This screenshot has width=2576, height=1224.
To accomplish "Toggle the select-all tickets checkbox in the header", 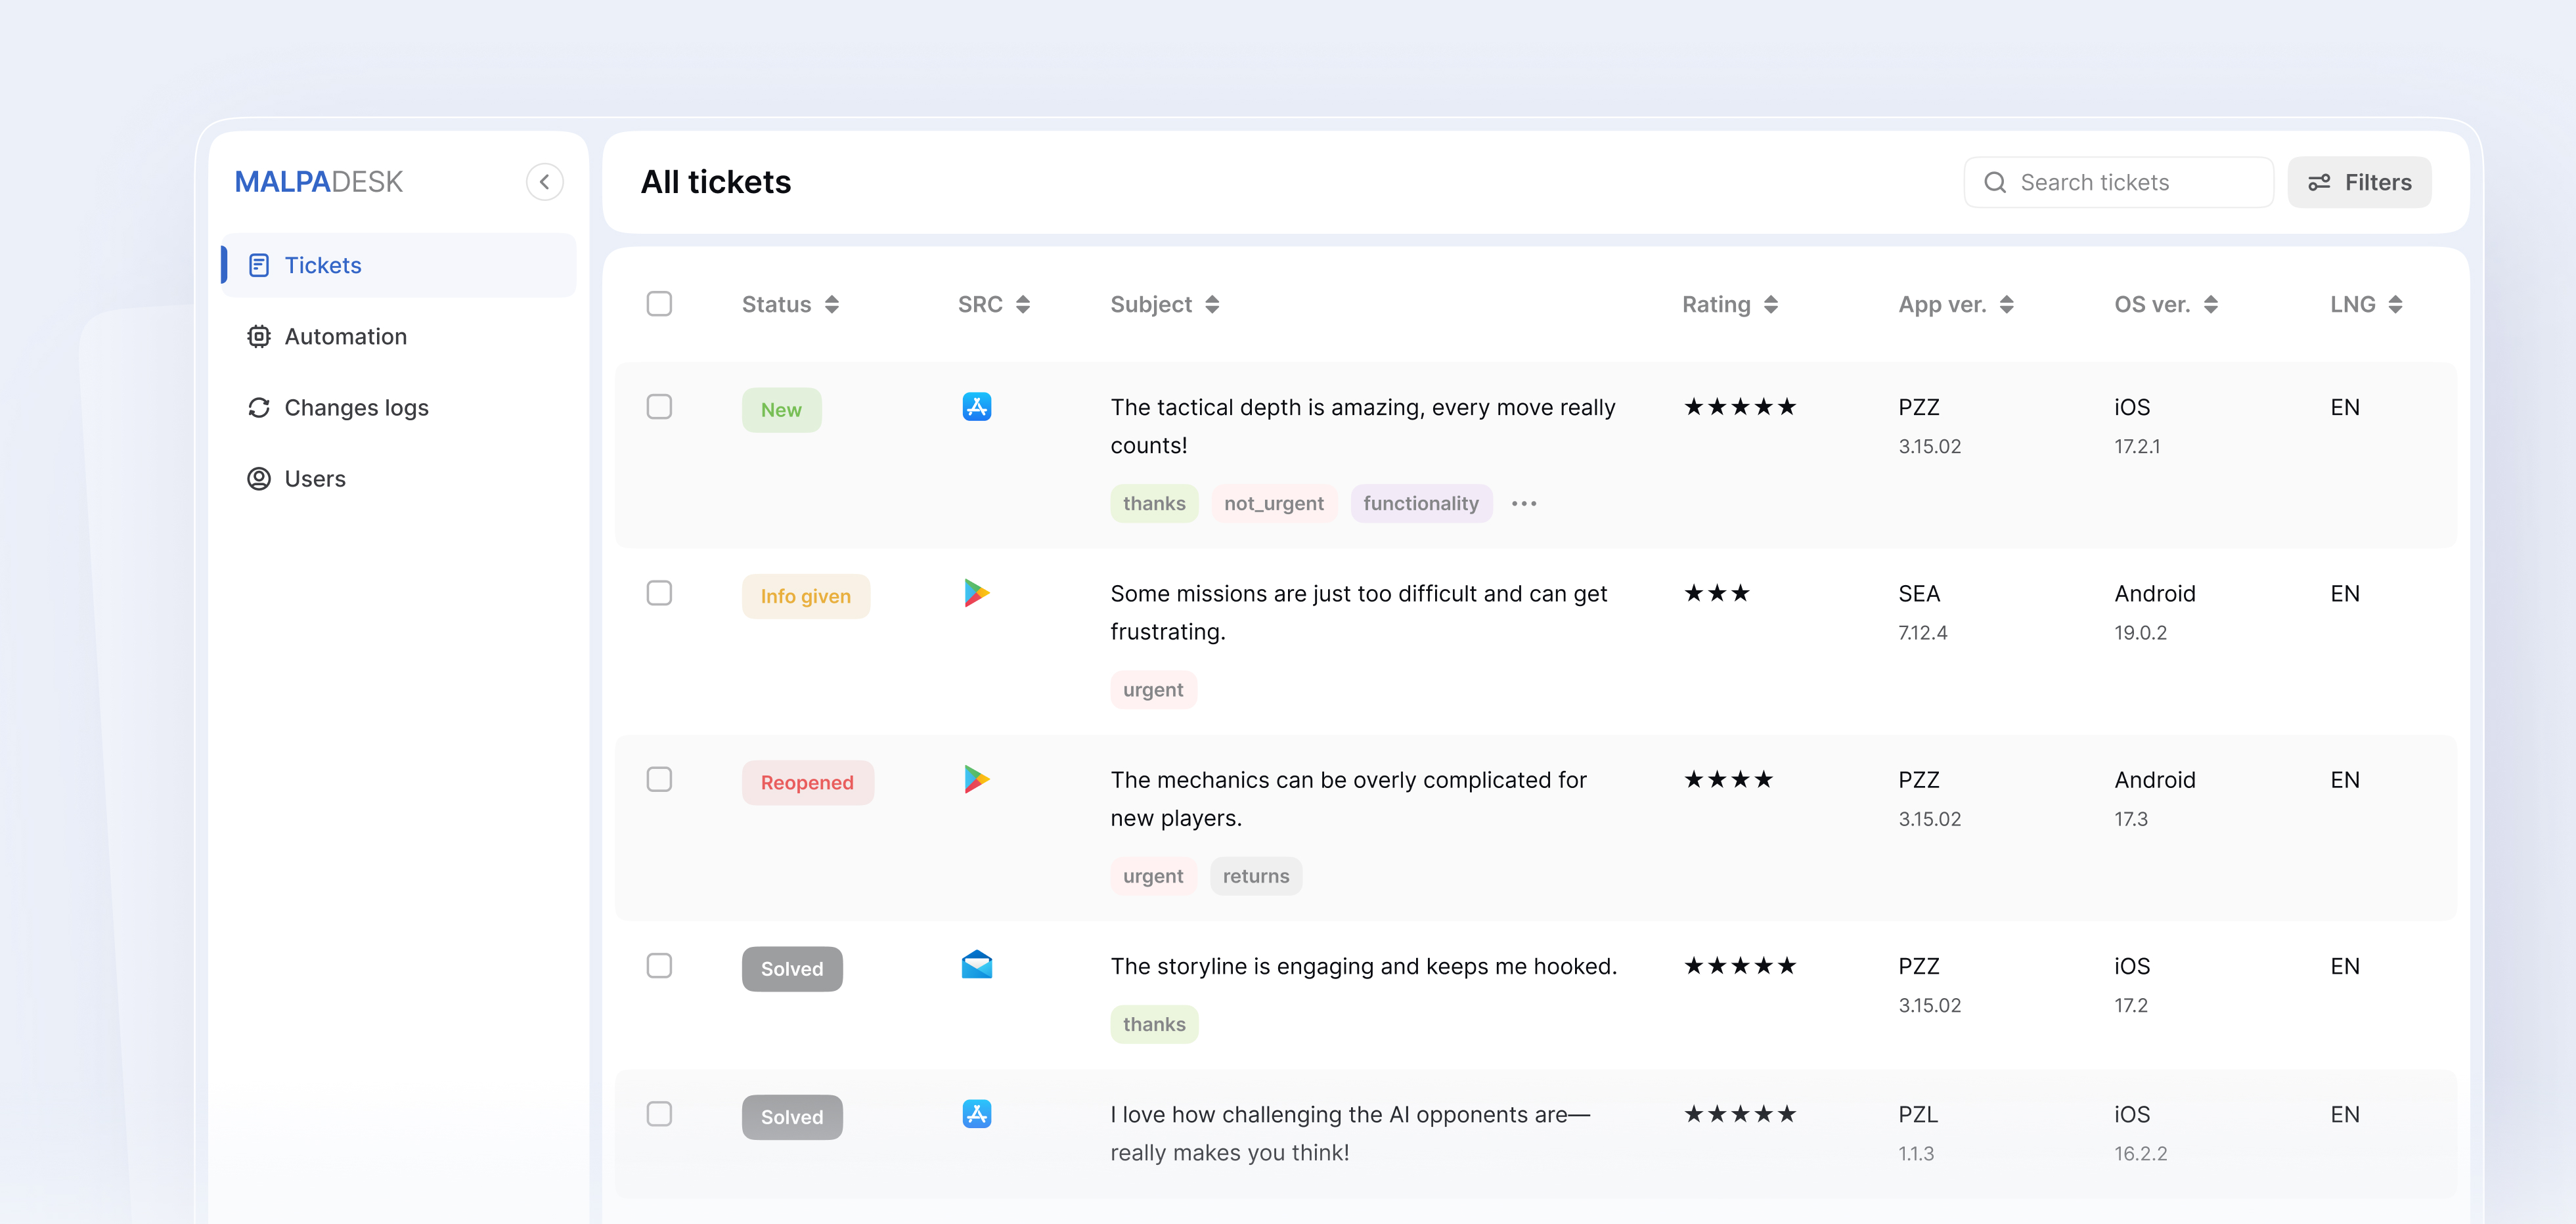I will click(659, 304).
